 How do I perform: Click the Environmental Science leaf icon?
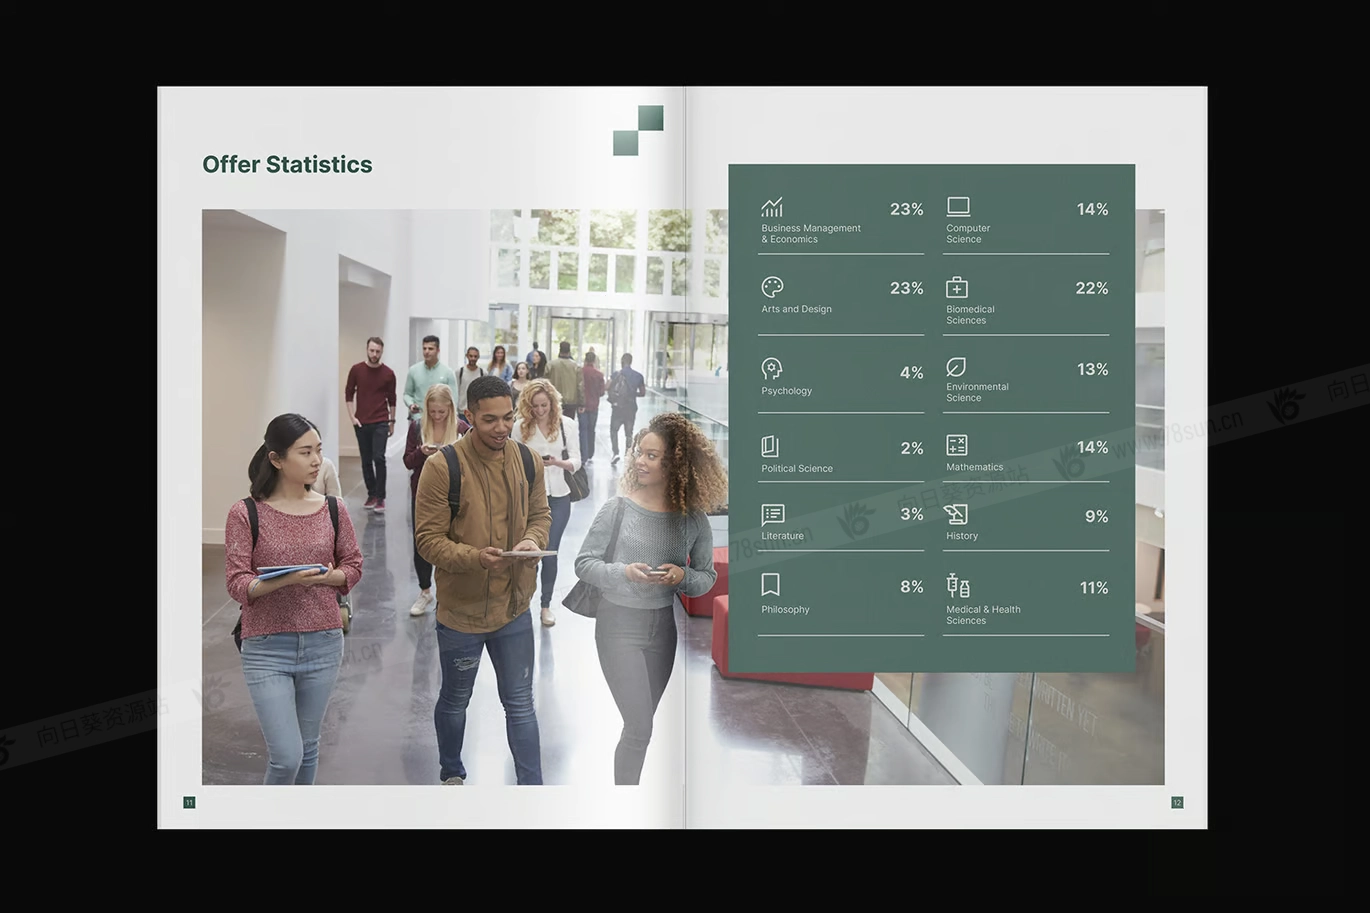click(956, 367)
